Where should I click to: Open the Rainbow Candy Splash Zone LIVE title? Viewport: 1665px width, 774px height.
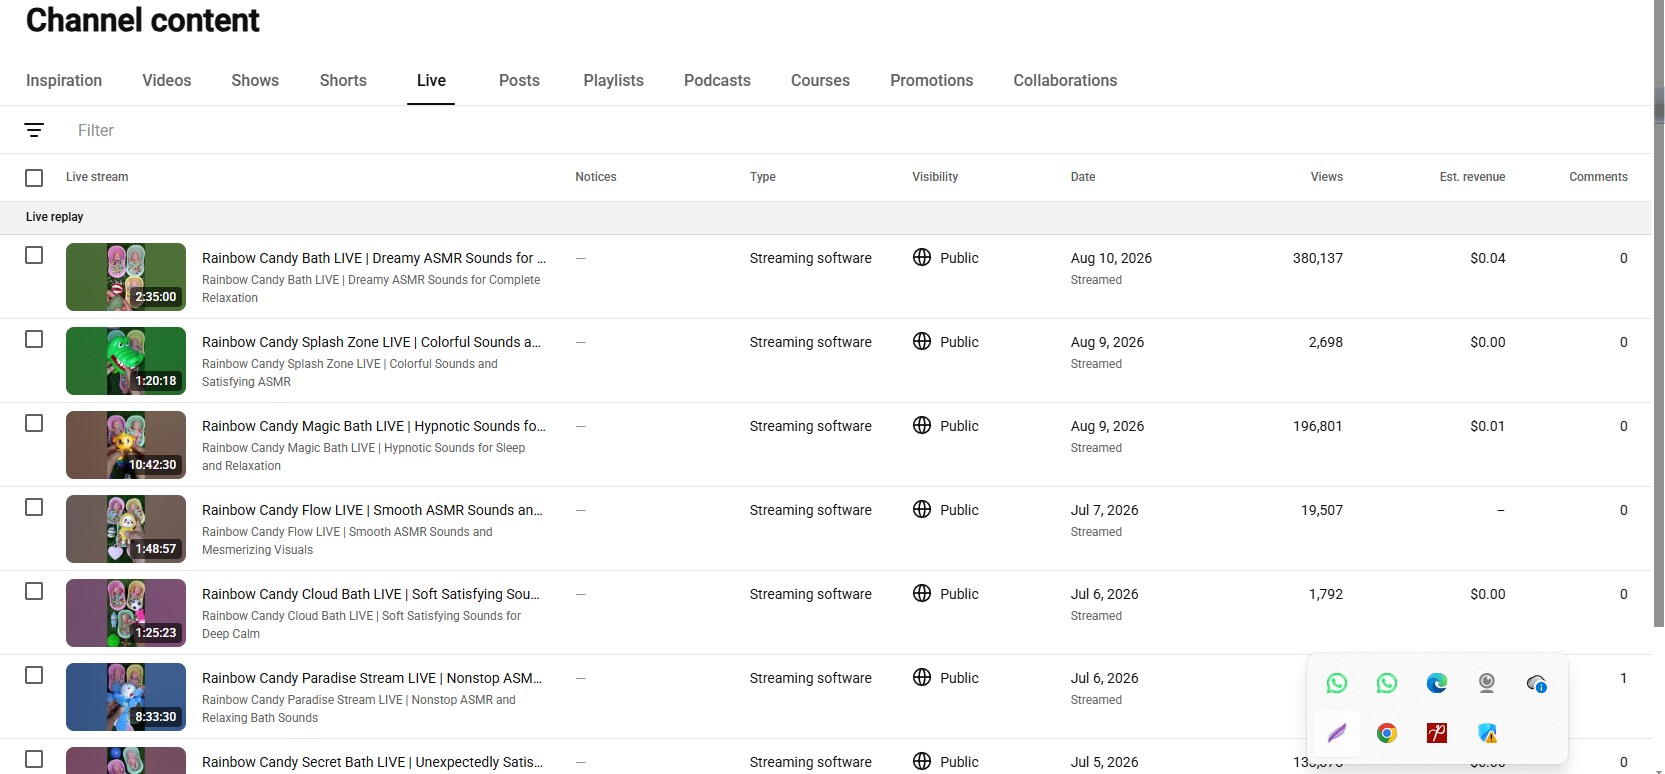pyautogui.click(x=371, y=342)
